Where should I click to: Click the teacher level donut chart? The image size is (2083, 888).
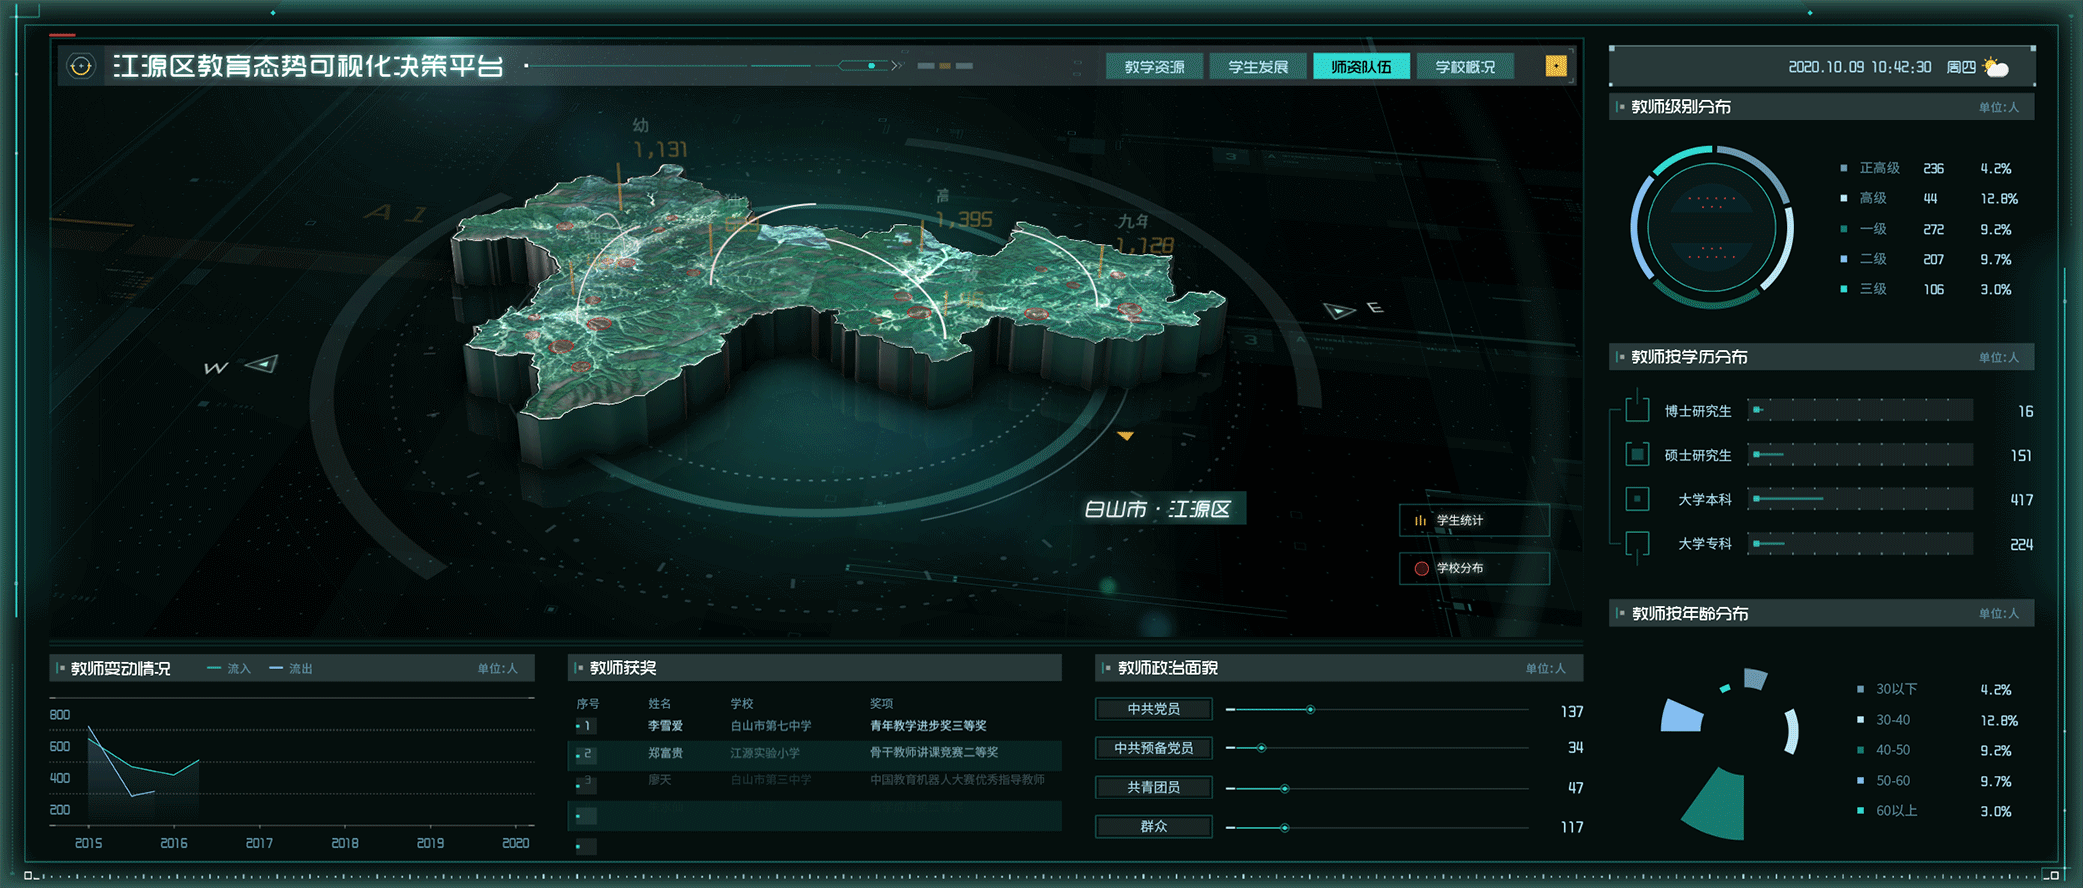point(1711,228)
